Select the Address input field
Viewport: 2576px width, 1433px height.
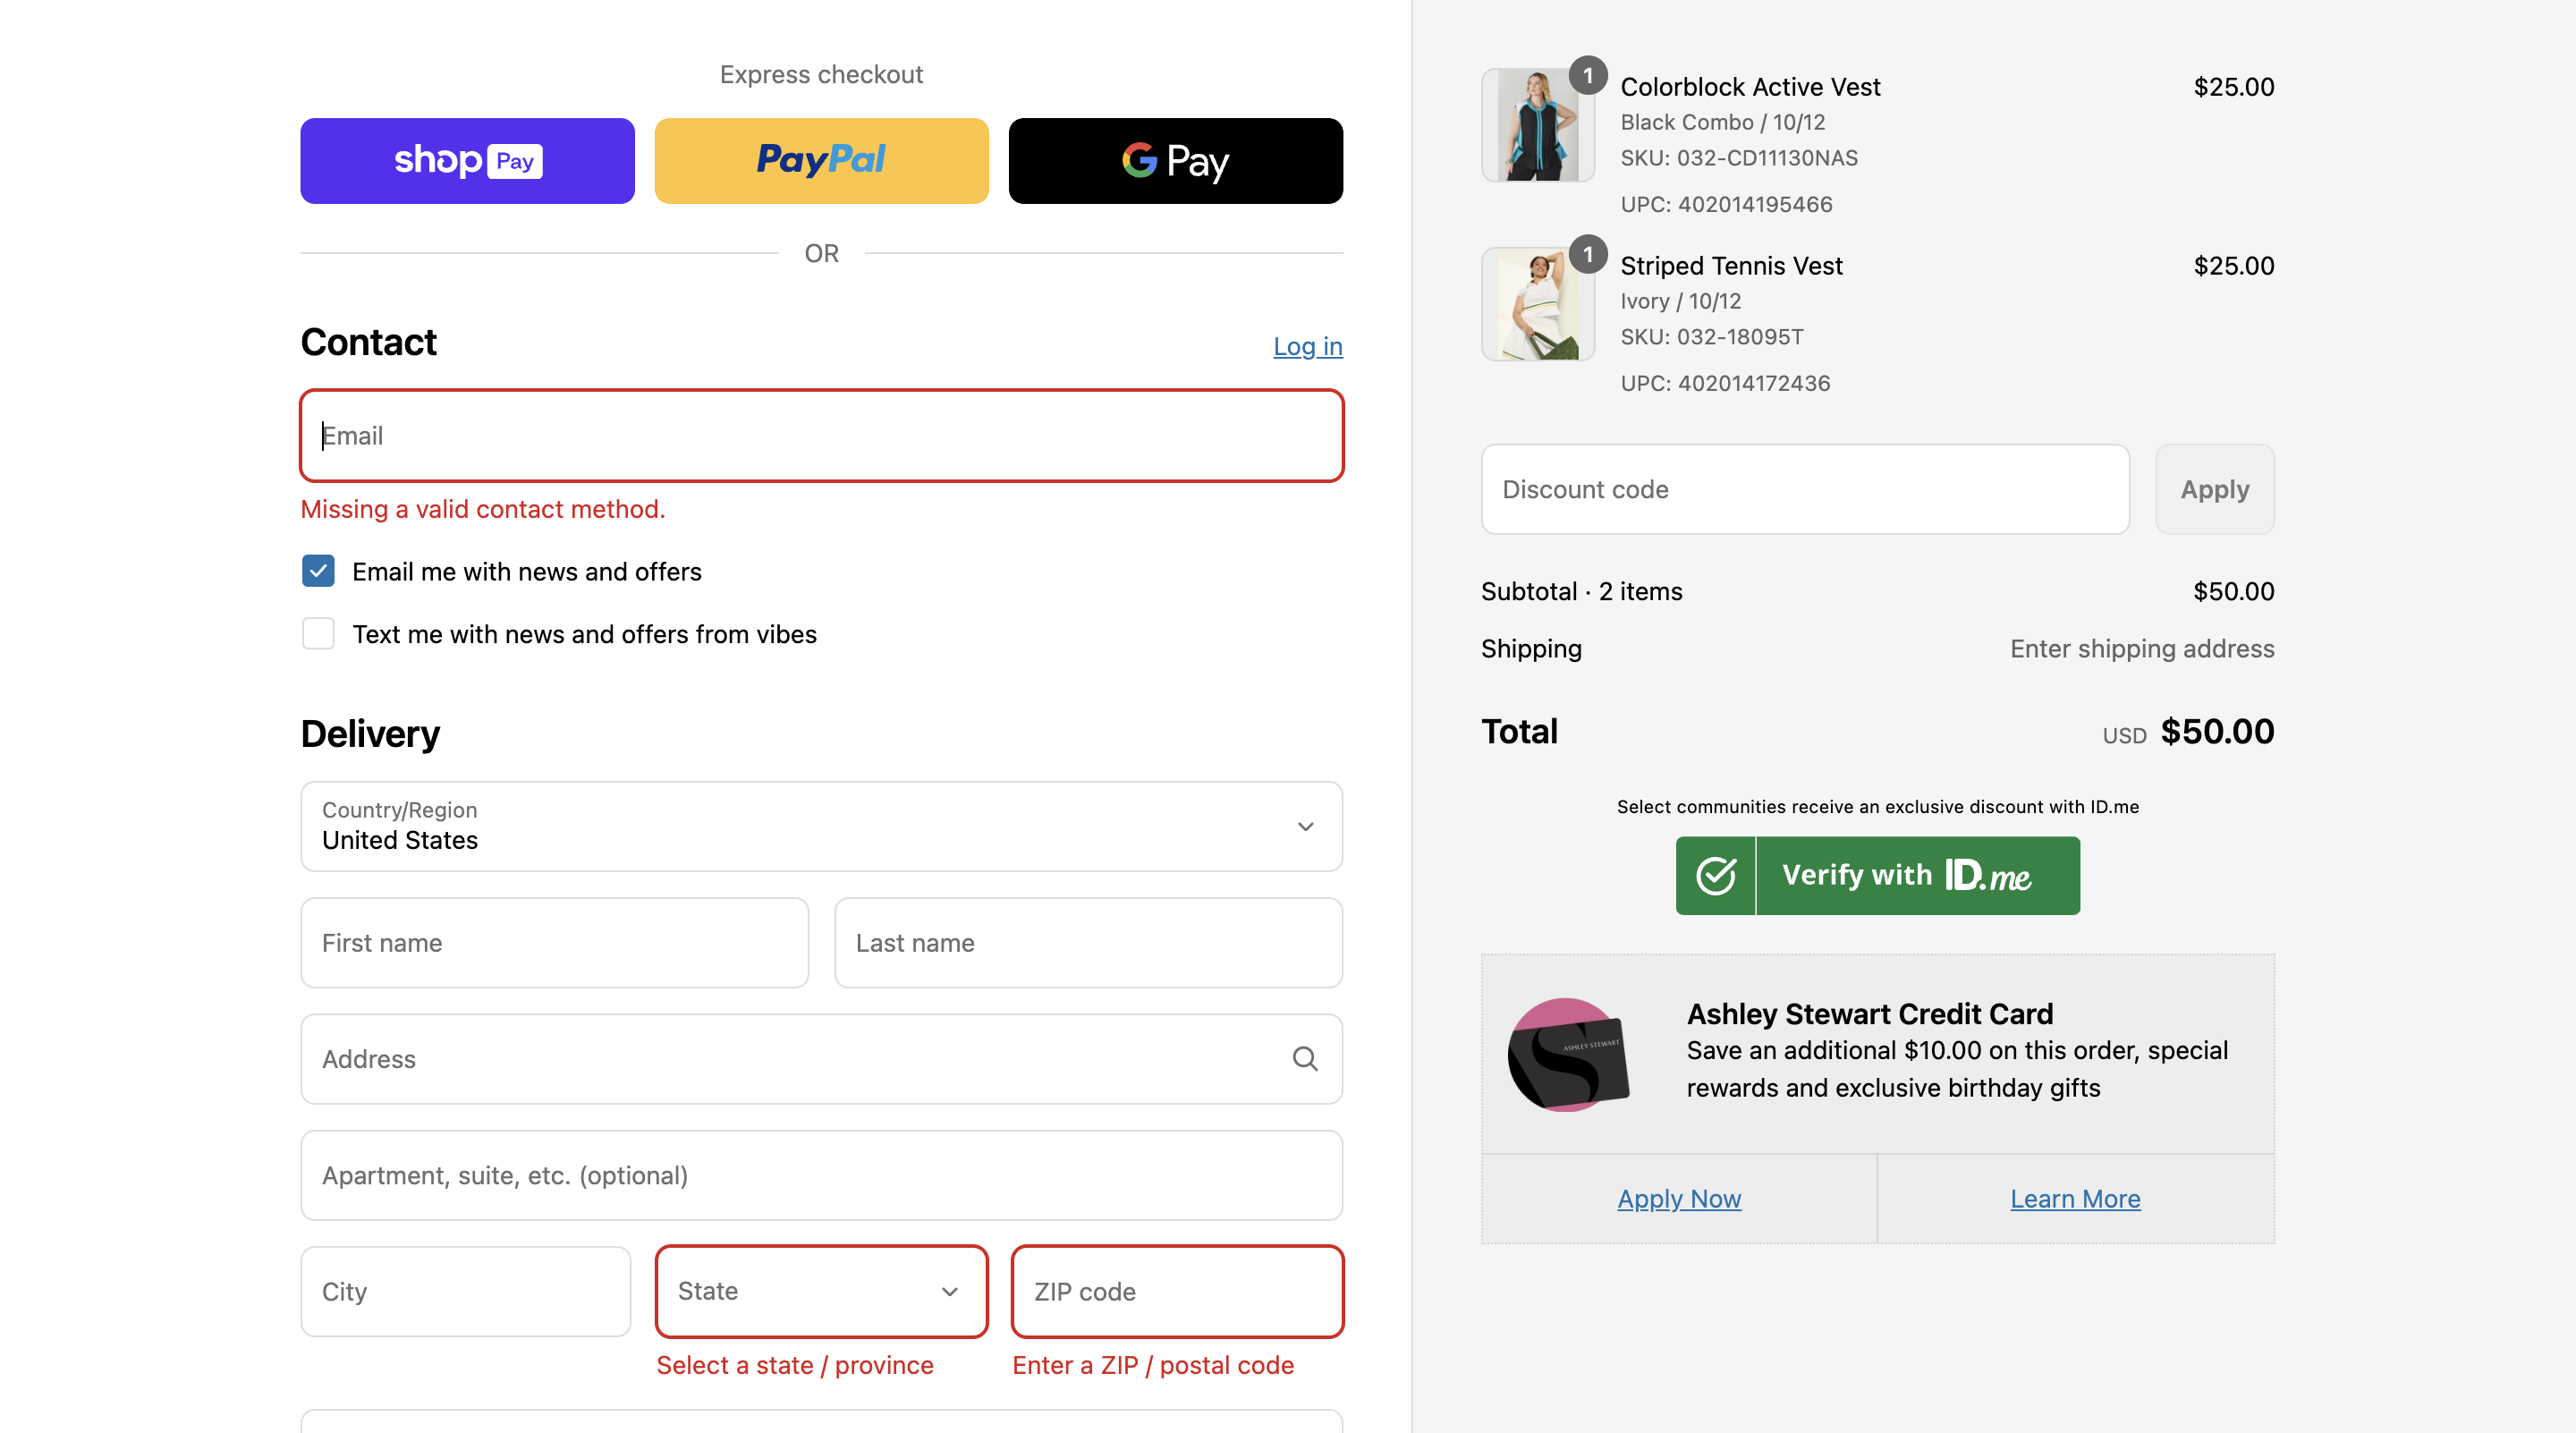tap(821, 1059)
